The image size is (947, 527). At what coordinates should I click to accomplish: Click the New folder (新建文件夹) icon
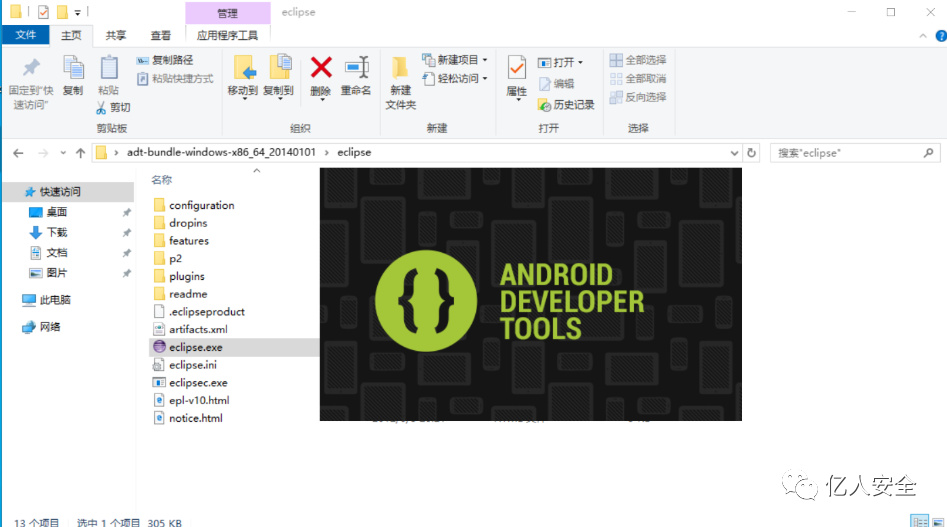click(400, 68)
